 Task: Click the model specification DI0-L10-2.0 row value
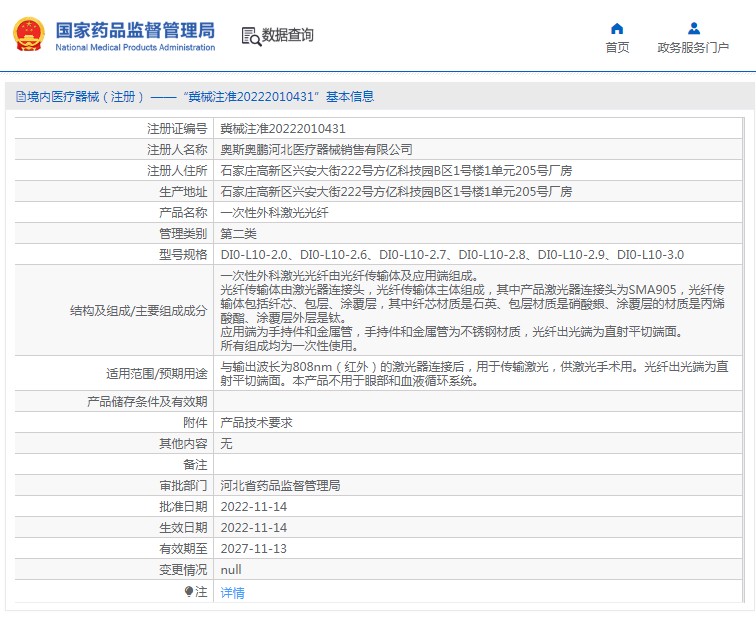click(452, 255)
